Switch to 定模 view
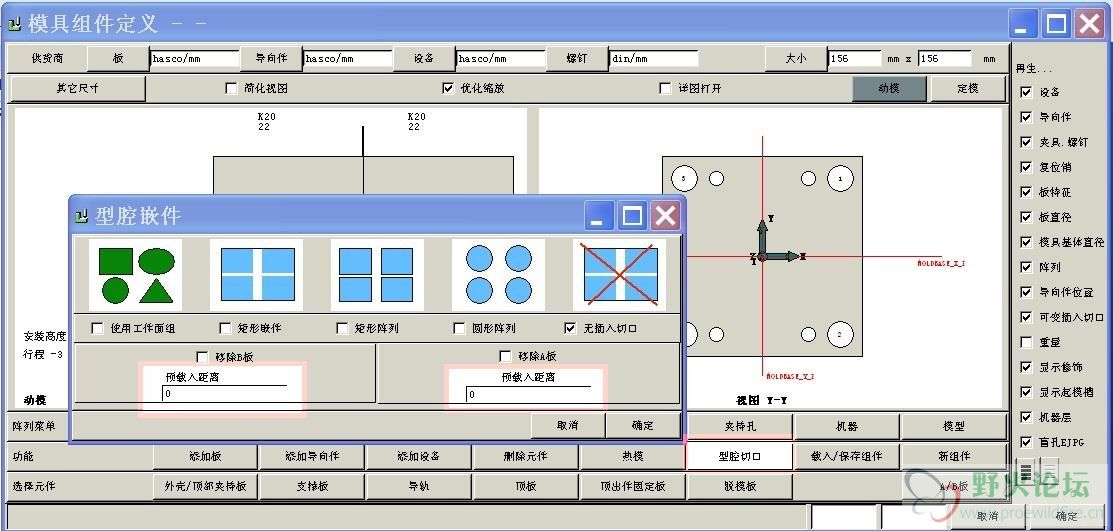Image resolution: width=1113 pixels, height=531 pixels. click(968, 89)
